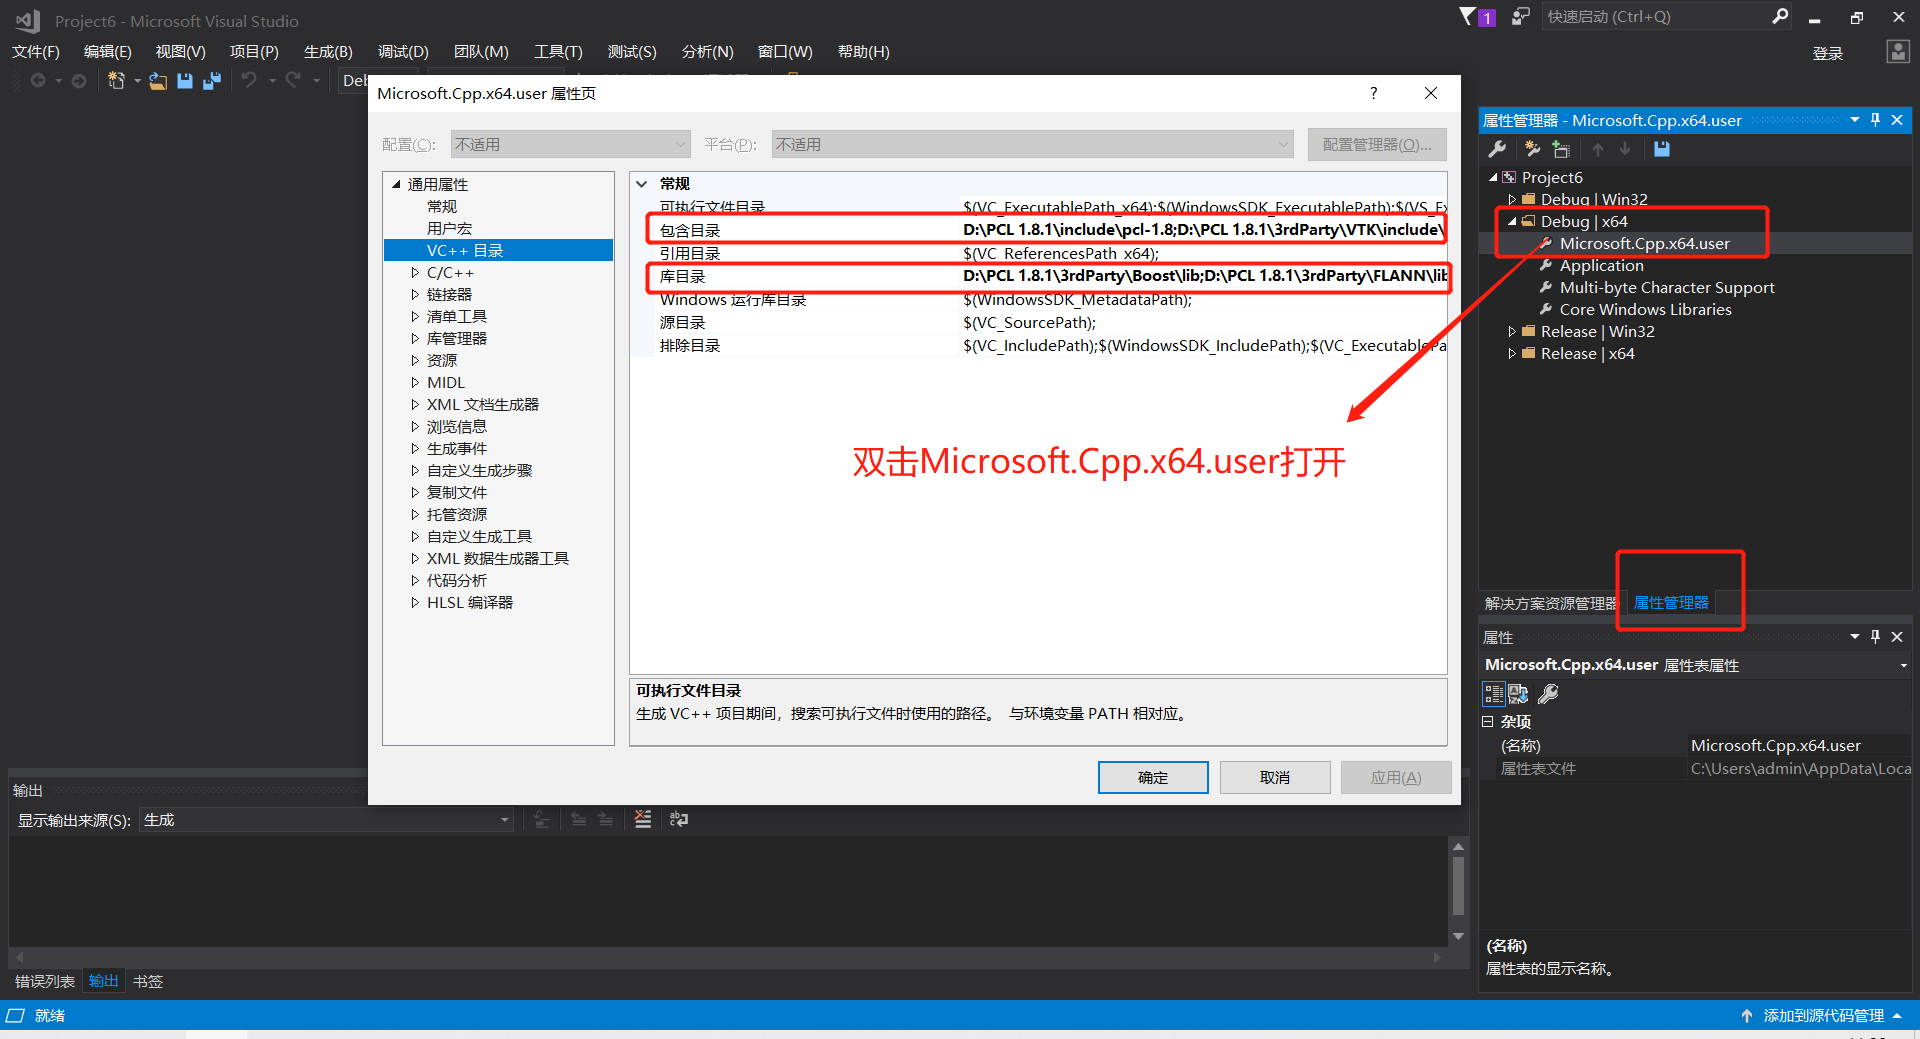
Task: Open property pages via the wrench icon
Action: (x=1548, y=694)
